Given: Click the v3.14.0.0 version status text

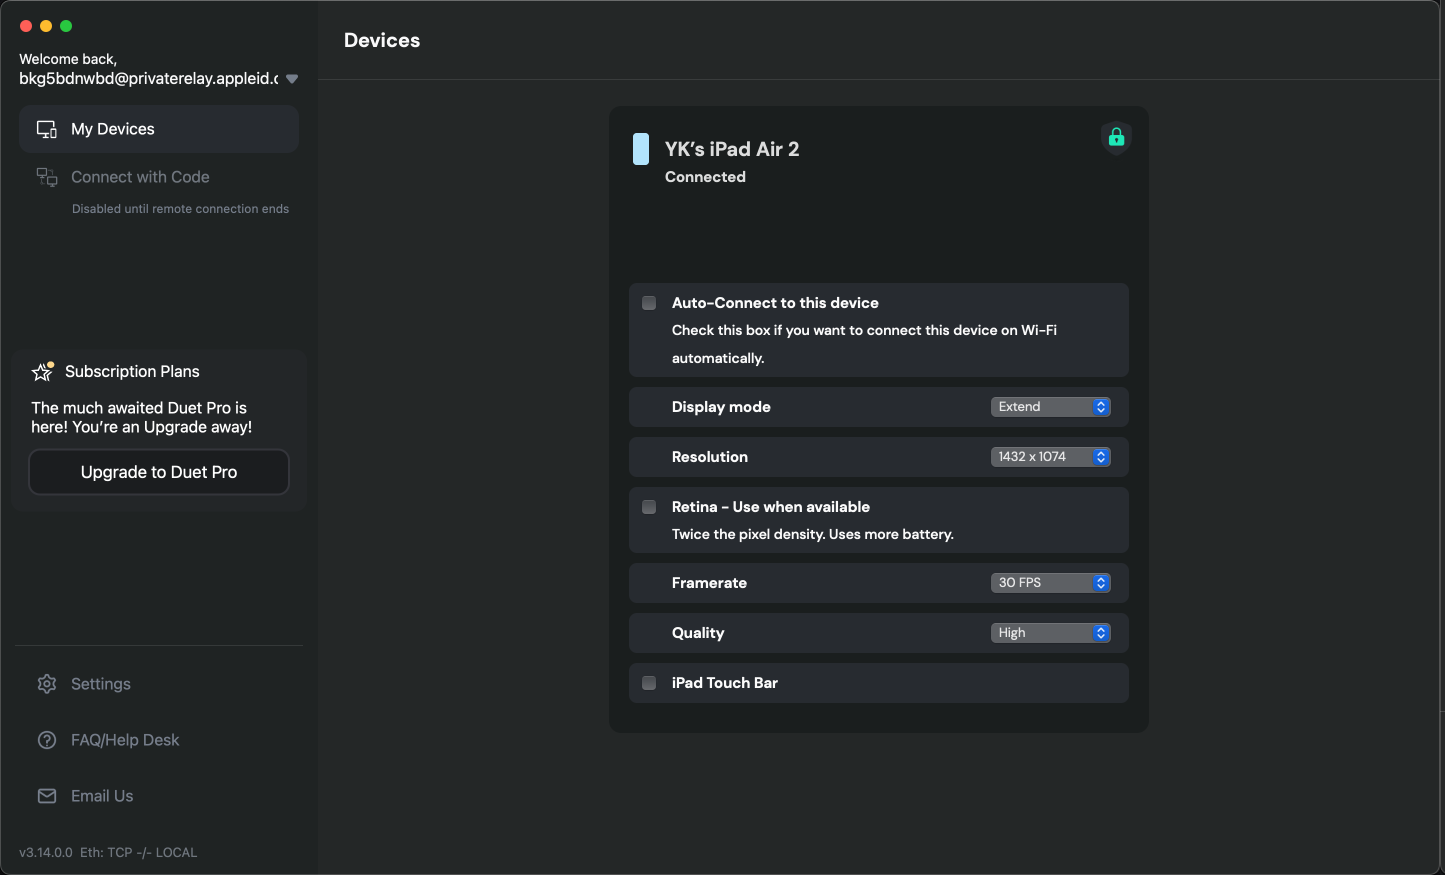Looking at the screenshot, I should click(108, 852).
